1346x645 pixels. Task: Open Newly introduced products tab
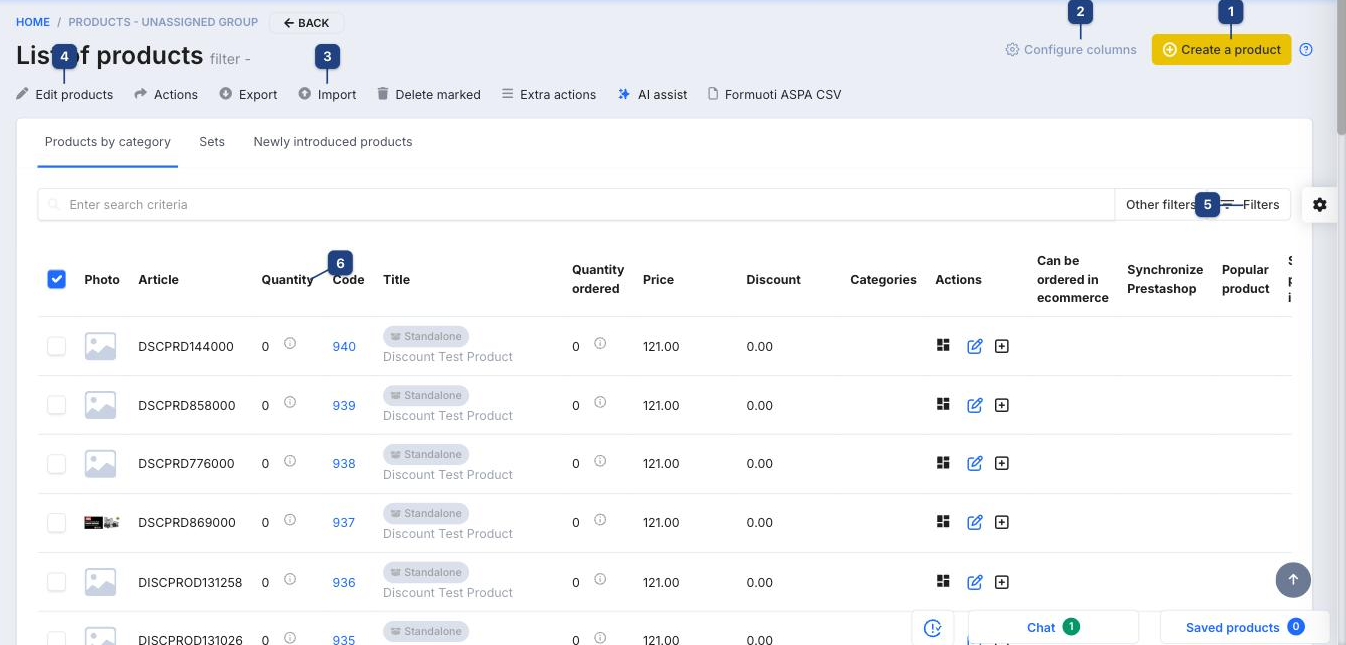coord(333,142)
